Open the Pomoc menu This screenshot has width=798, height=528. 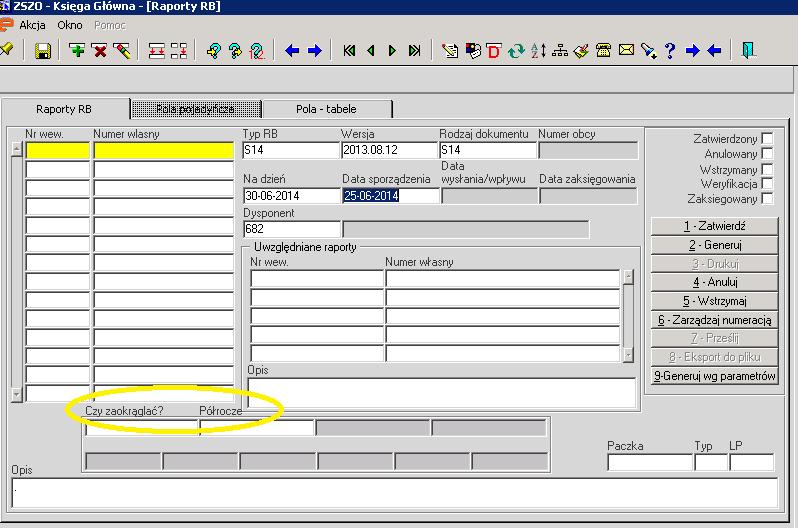tap(109, 25)
